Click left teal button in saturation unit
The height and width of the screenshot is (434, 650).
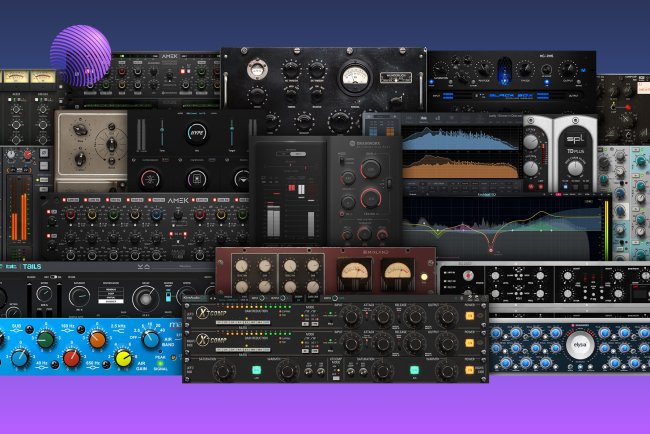pos(257,370)
